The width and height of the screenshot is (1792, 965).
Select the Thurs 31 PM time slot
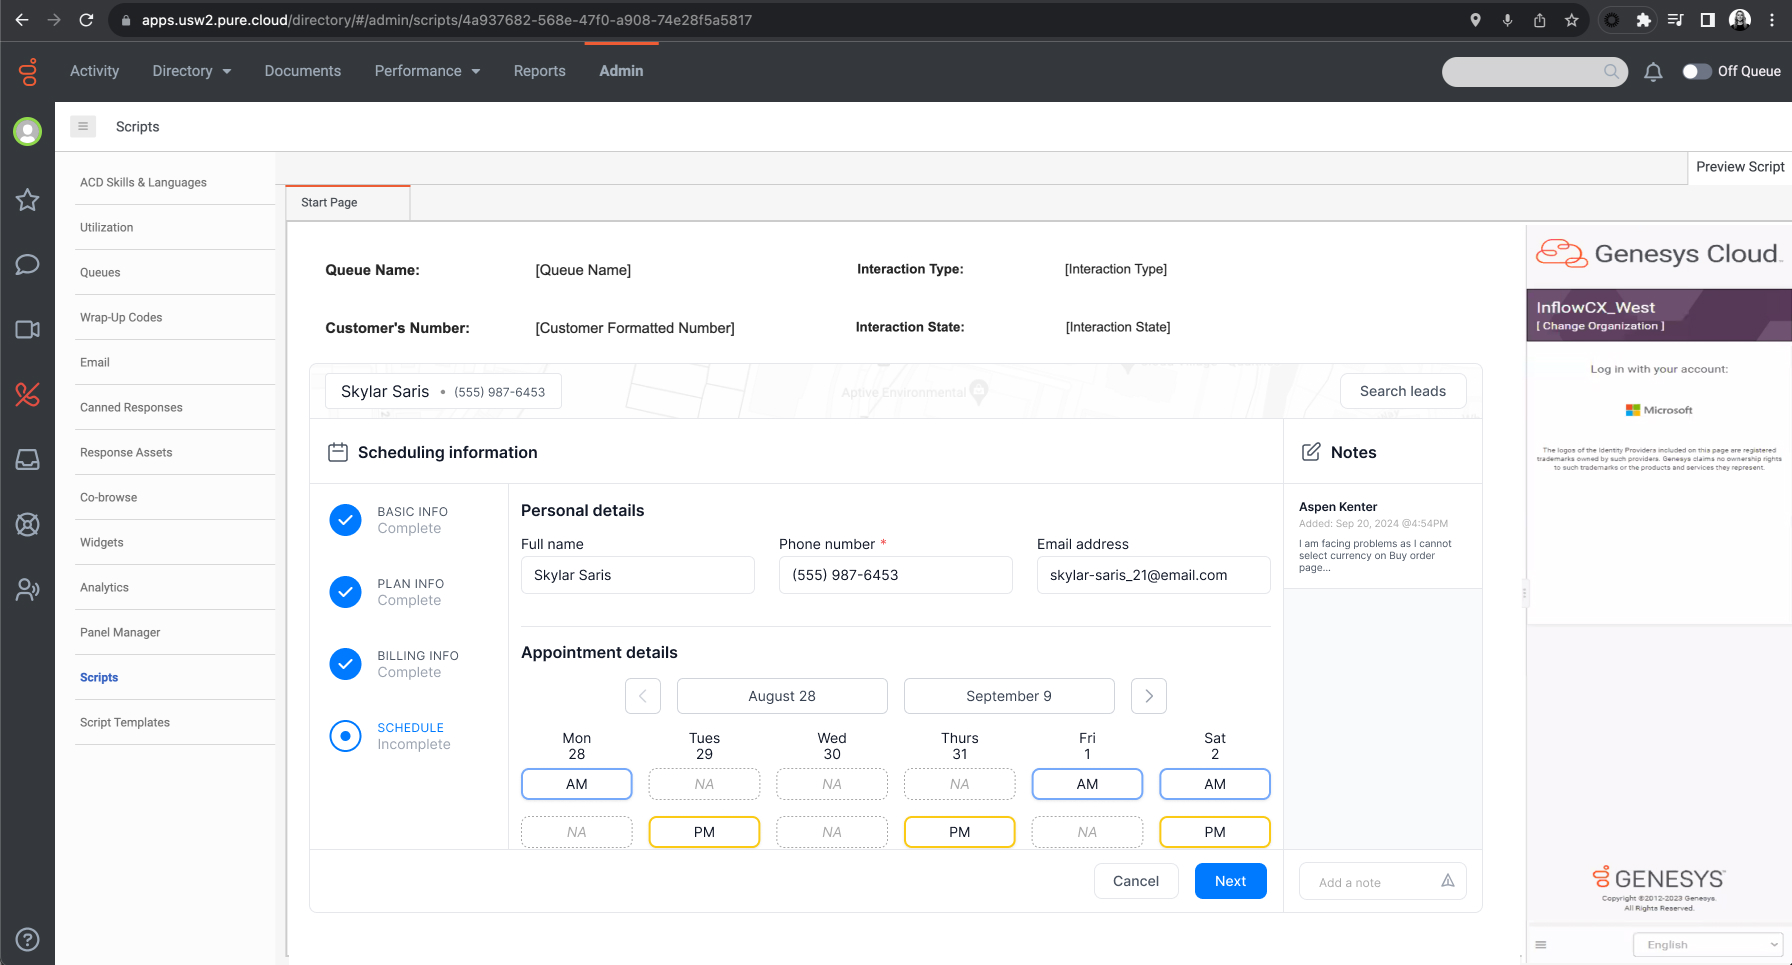point(960,832)
